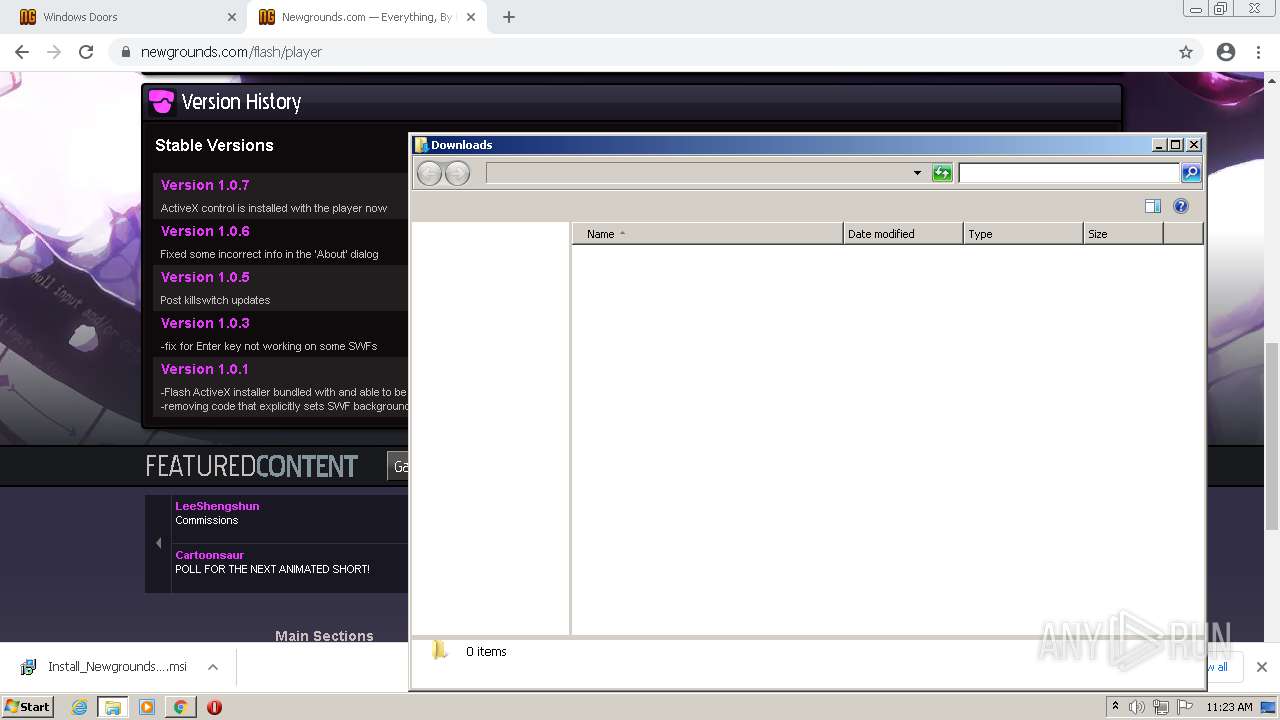Select the '0 items' status text

point(486,651)
